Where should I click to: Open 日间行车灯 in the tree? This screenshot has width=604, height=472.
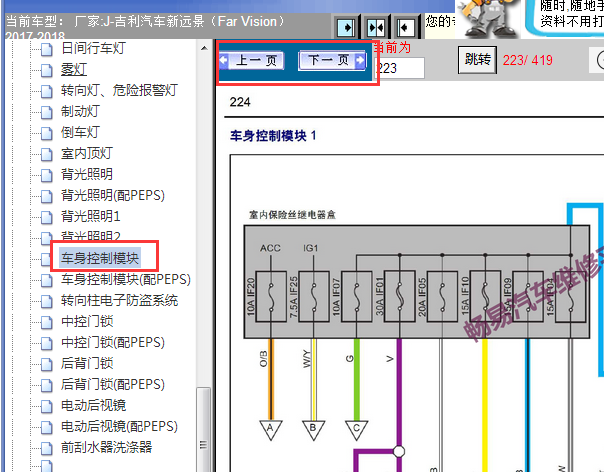(x=93, y=49)
